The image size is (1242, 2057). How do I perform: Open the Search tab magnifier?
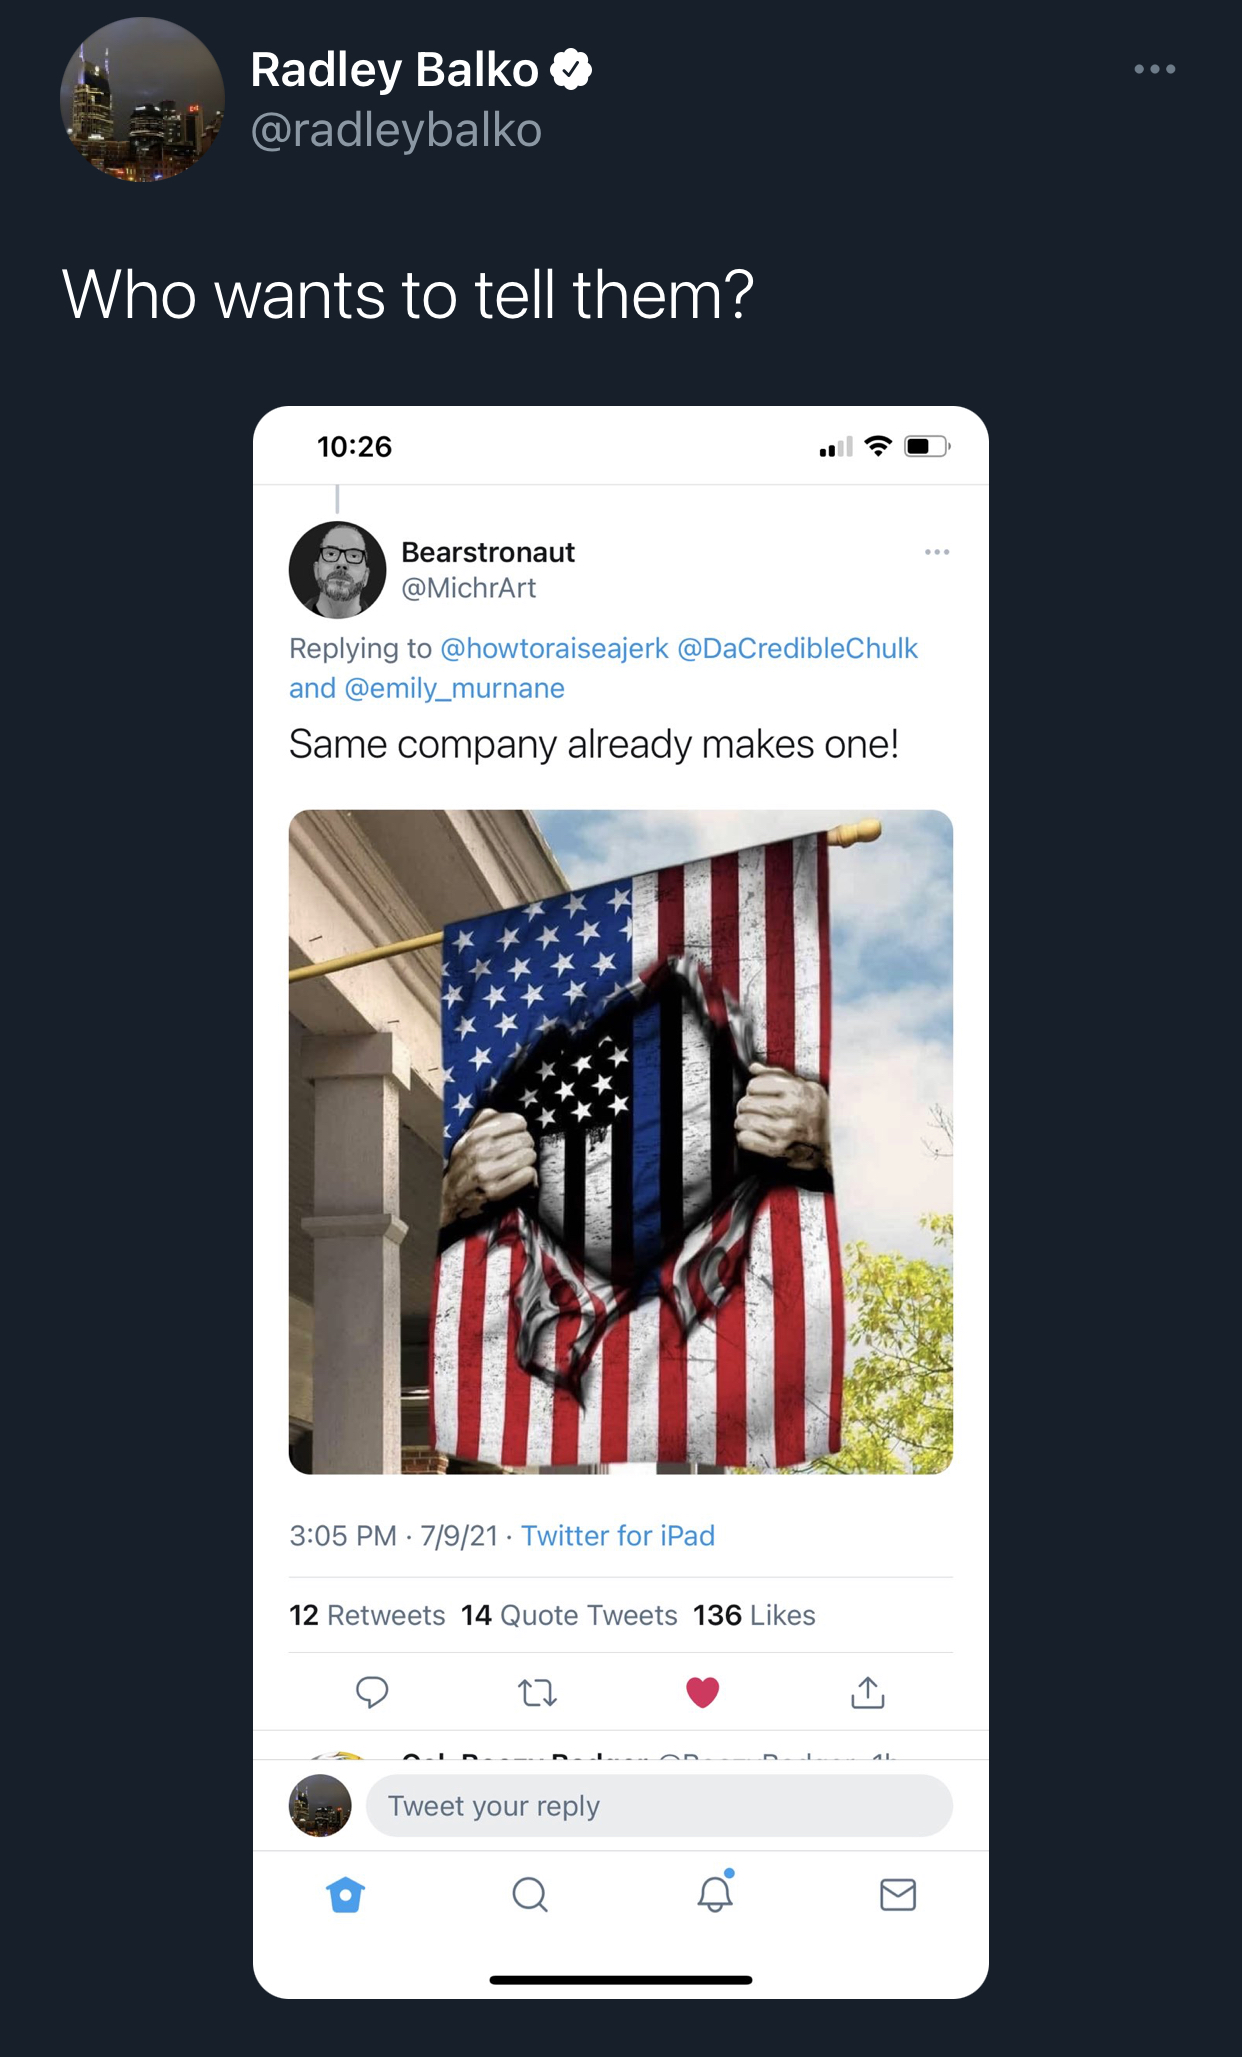tap(530, 1894)
